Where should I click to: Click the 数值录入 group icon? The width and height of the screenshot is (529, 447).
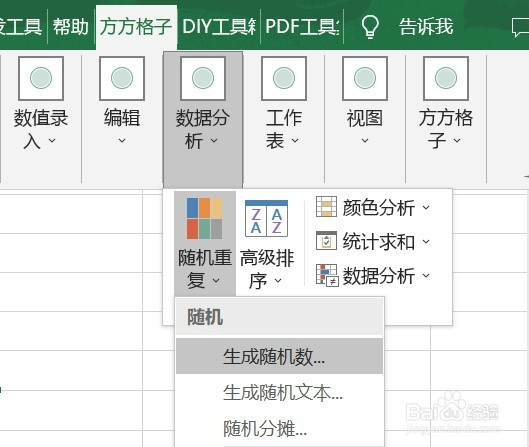[41, 78]
